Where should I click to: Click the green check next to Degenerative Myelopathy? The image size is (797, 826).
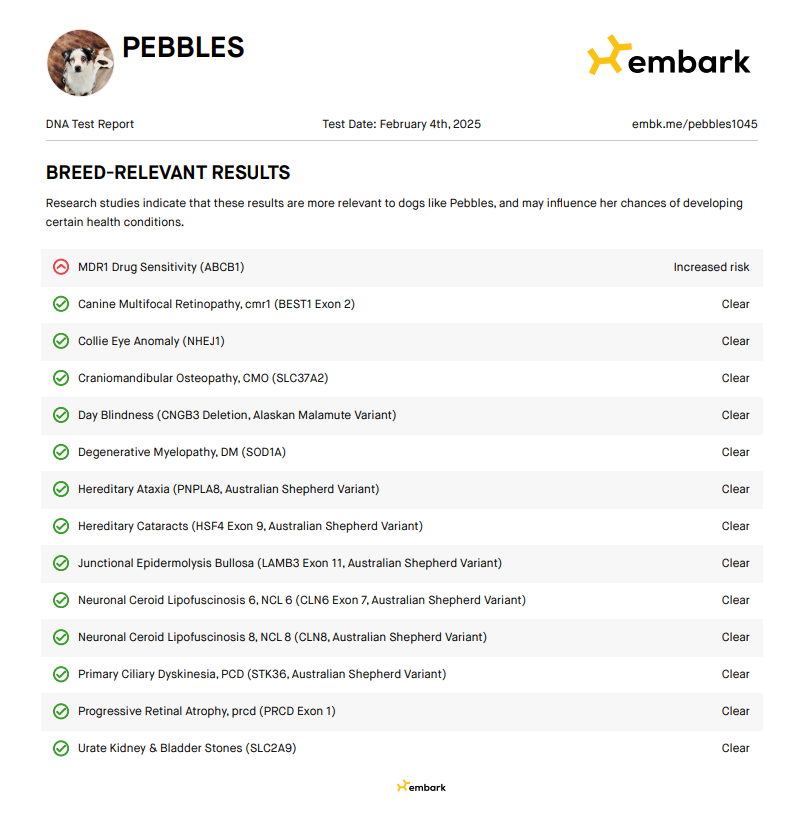pos(61,452)
